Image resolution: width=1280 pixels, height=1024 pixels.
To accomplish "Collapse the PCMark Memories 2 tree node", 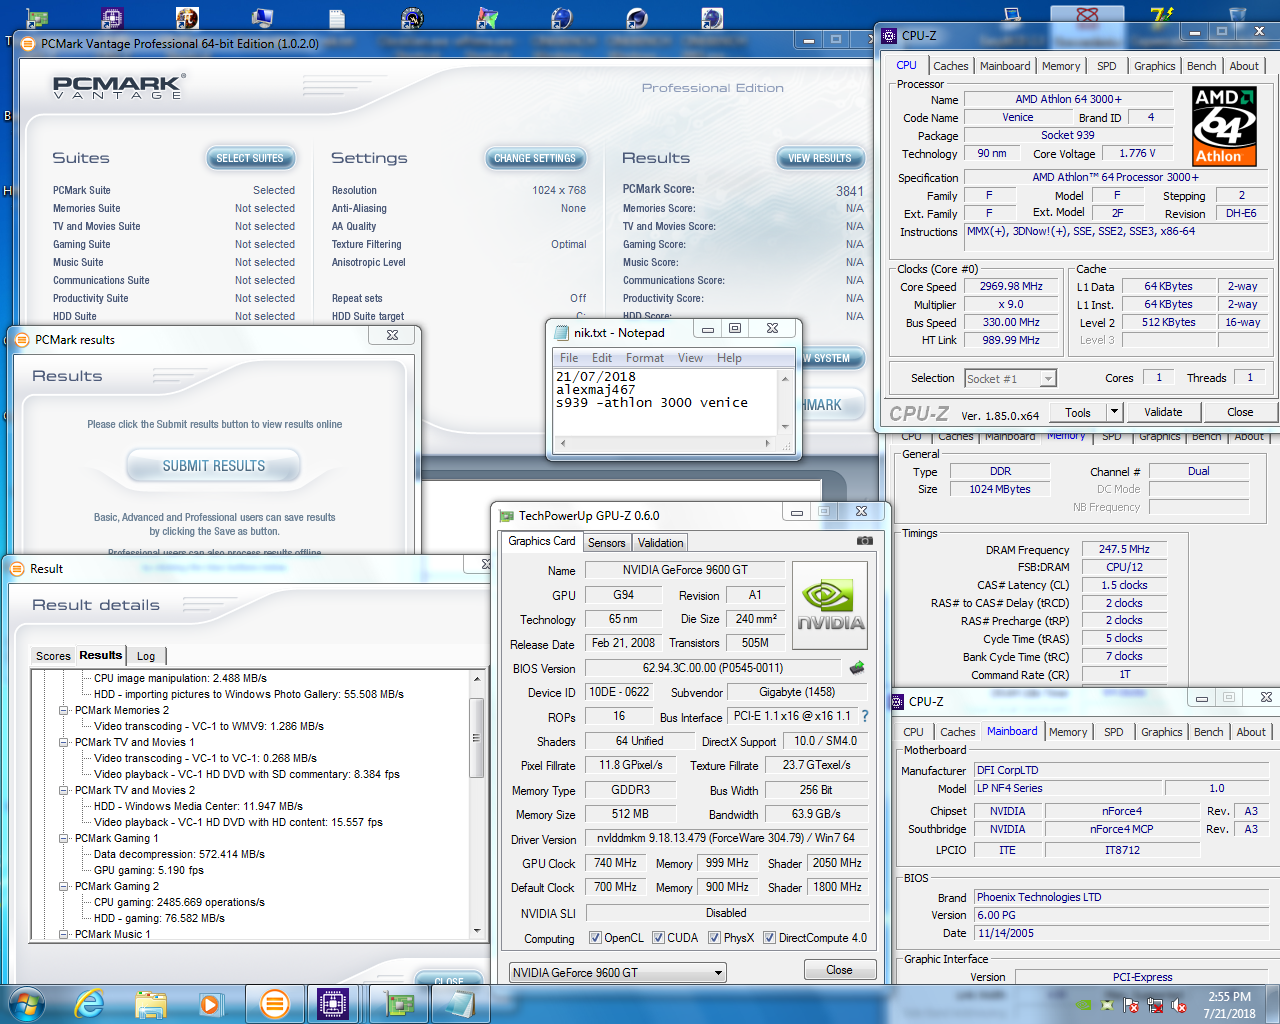I will pos(64,710).
